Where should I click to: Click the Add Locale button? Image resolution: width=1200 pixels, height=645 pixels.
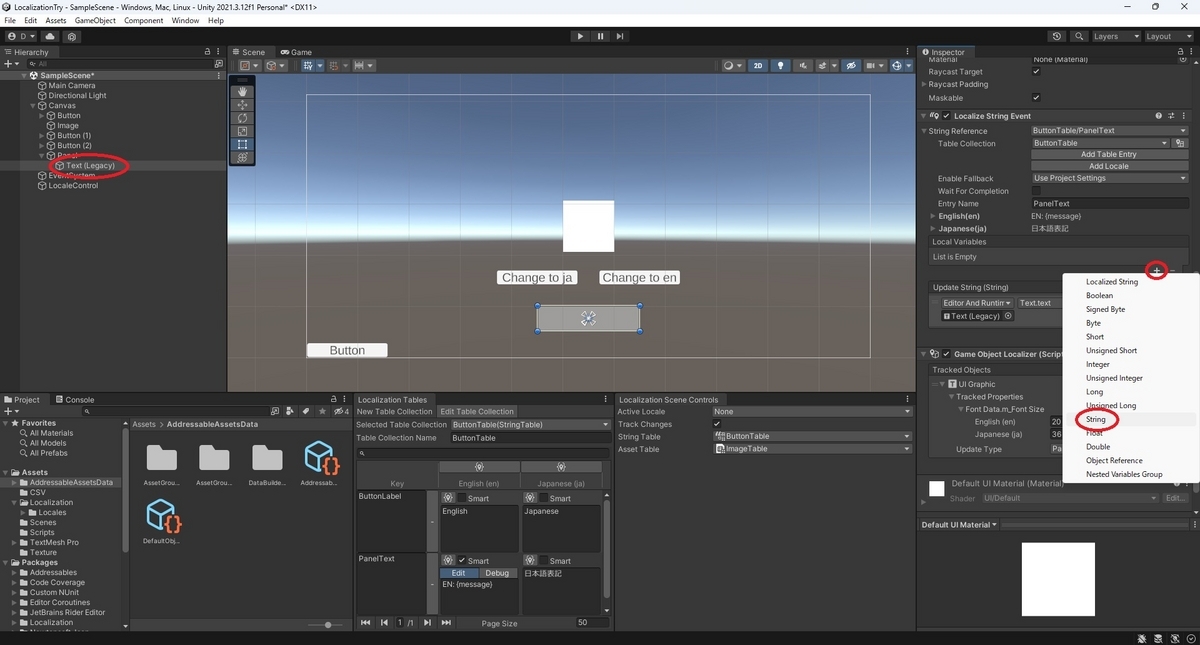tap(1109, 166)
